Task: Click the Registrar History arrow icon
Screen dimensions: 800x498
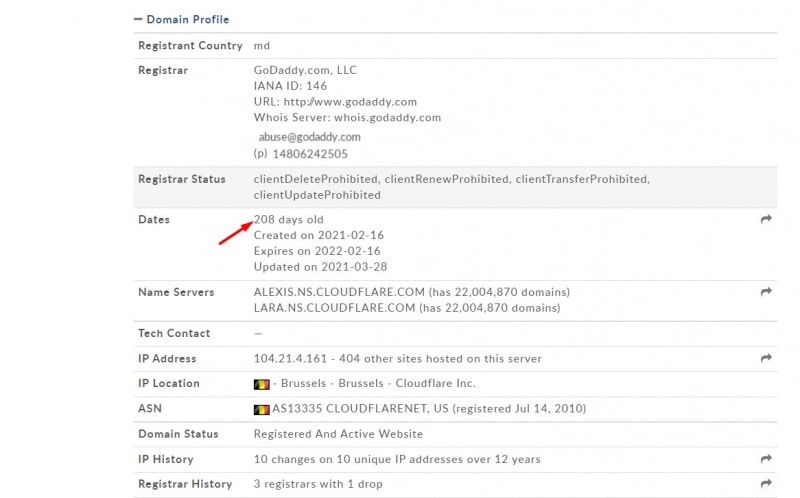Action: pos(766,484)
